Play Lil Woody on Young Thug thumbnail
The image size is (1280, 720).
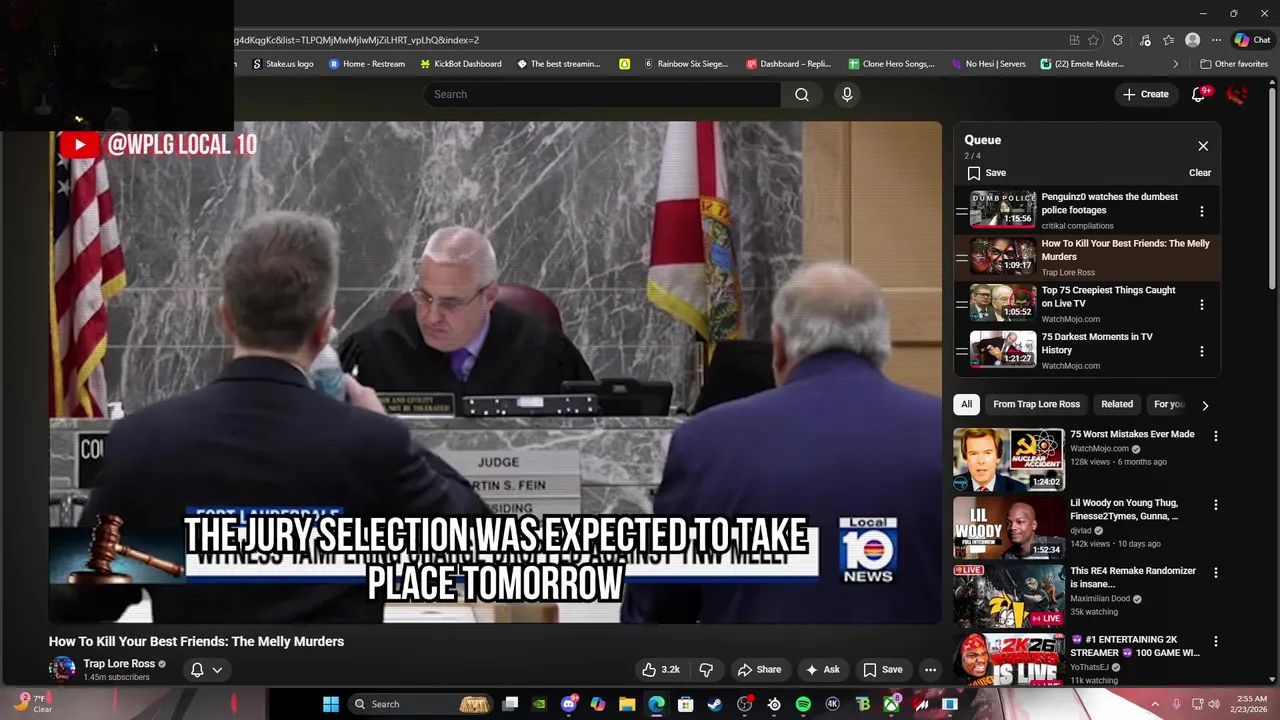point(1008,528)
